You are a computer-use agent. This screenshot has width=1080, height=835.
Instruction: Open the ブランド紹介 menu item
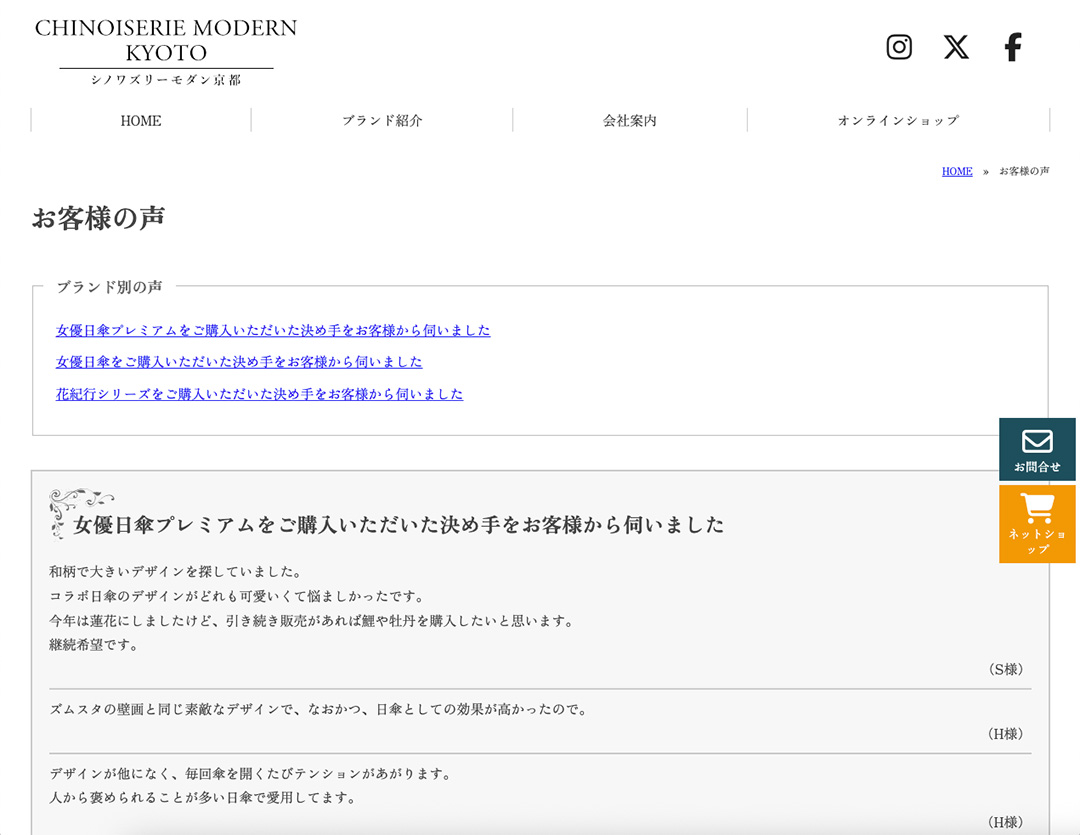(382, 121)
